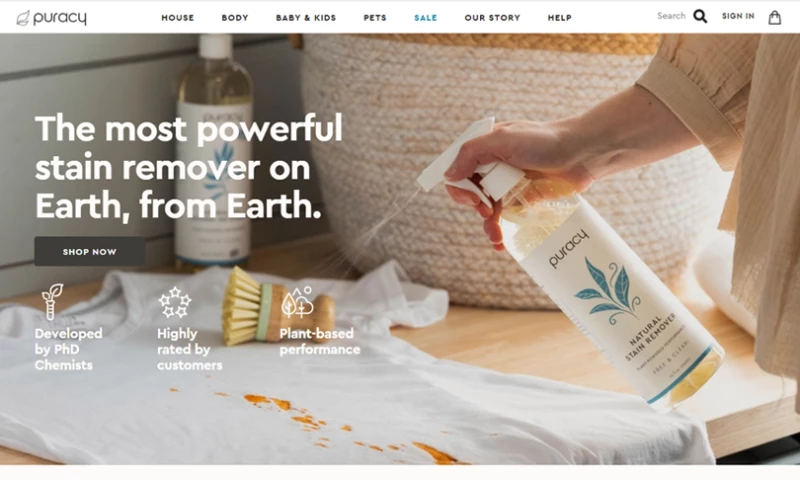
Task: Go to the SALE page
Action: 426,18
